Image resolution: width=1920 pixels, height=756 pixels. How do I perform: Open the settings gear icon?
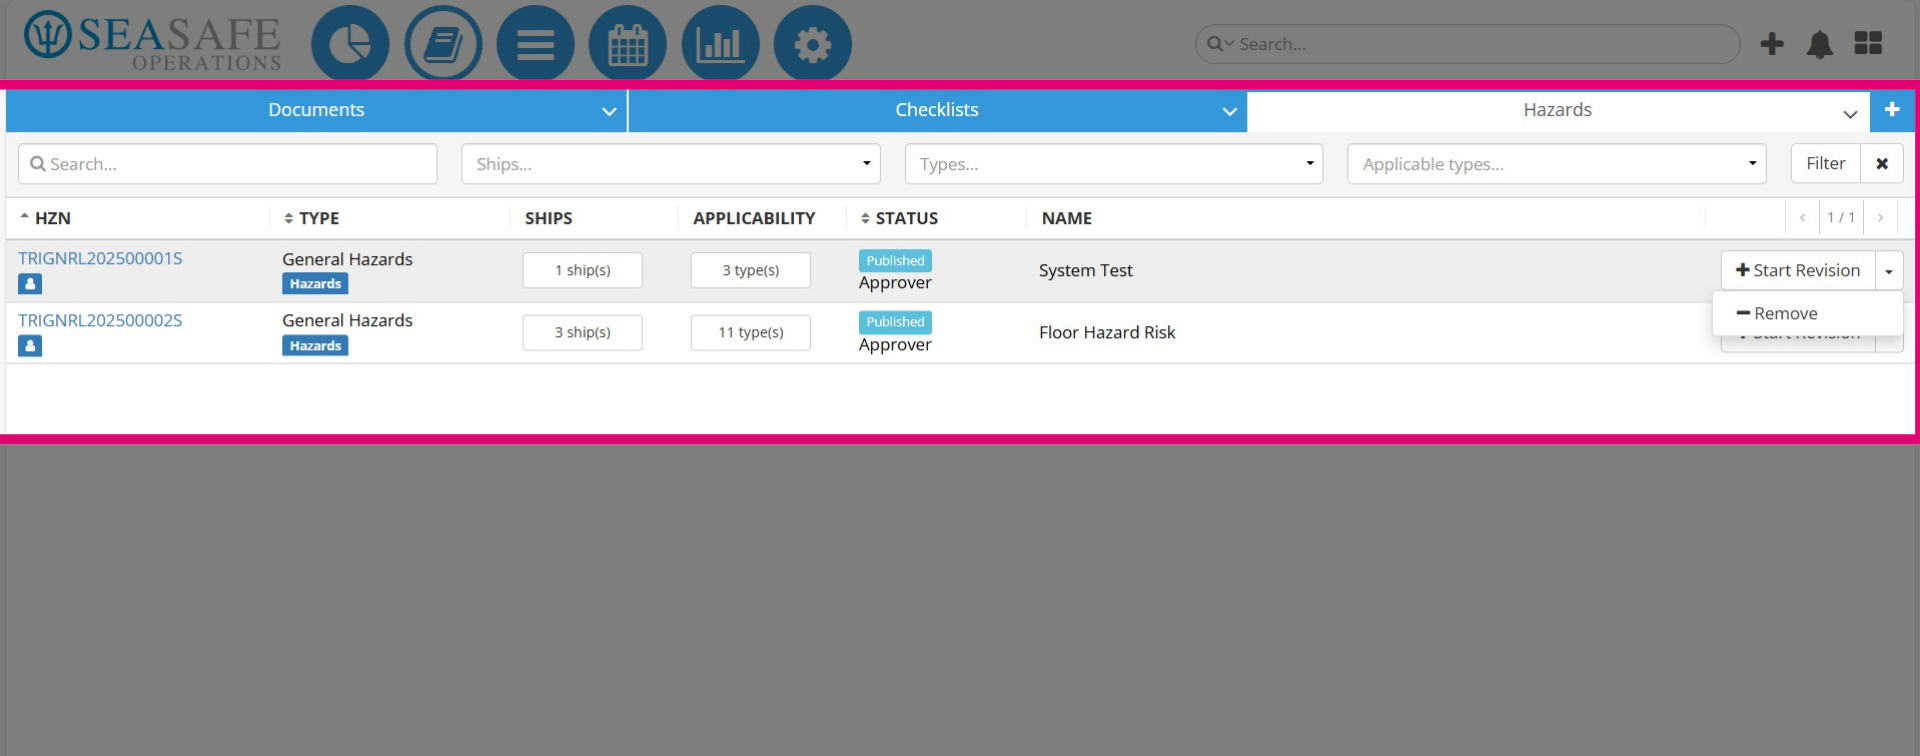(813, 44)
